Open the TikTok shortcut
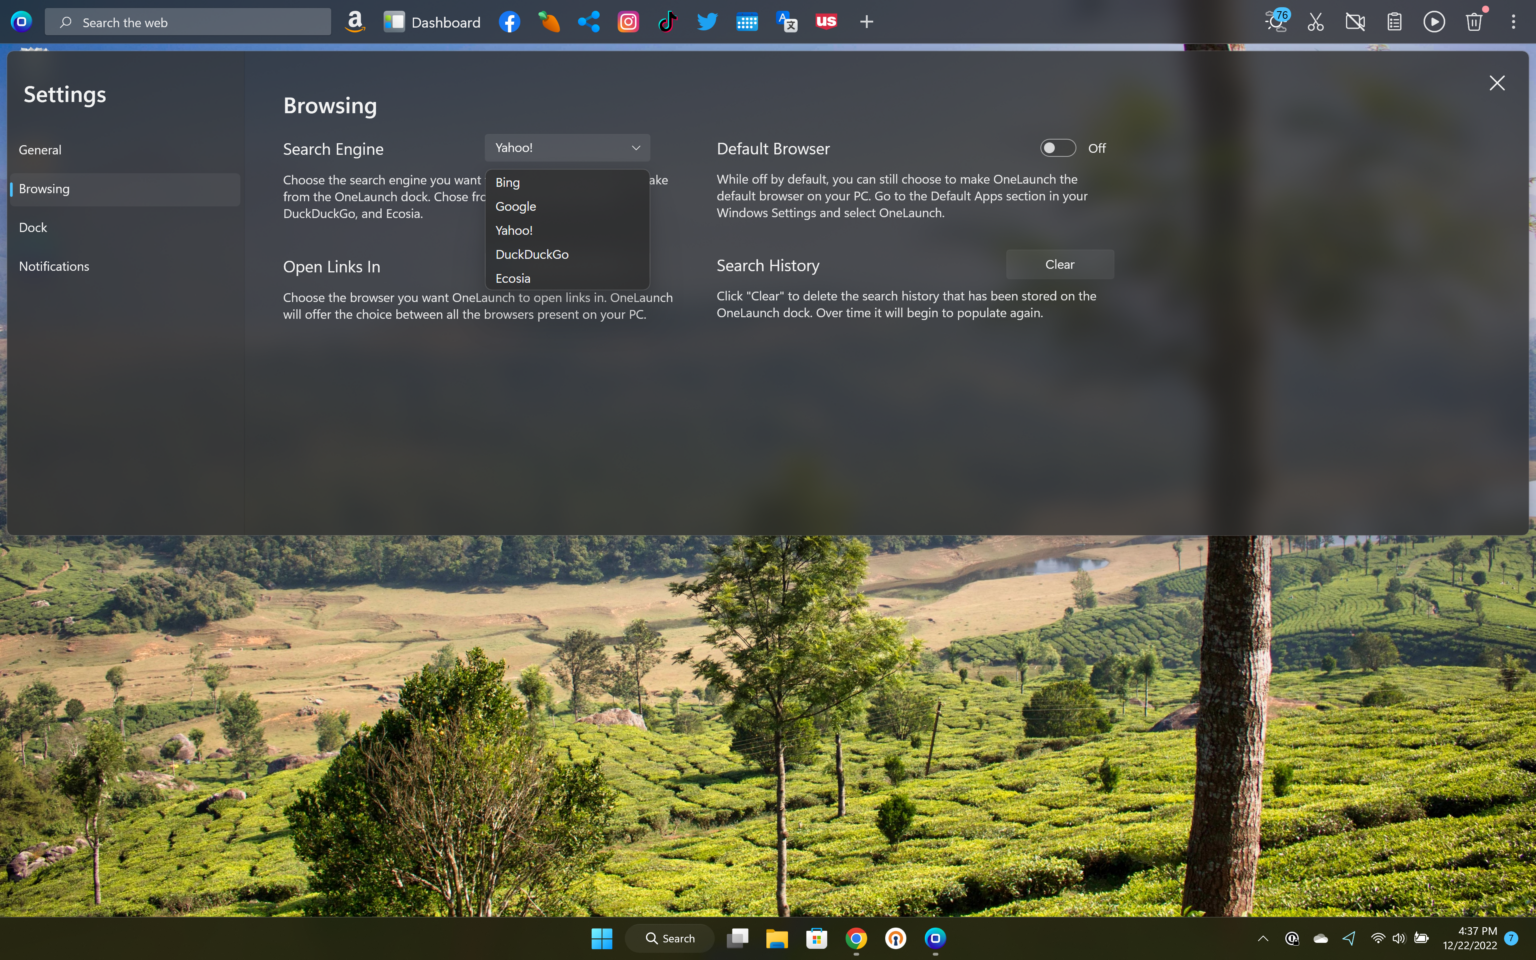The width and height of the screenshot is (1536, 960). pos(667,21)
